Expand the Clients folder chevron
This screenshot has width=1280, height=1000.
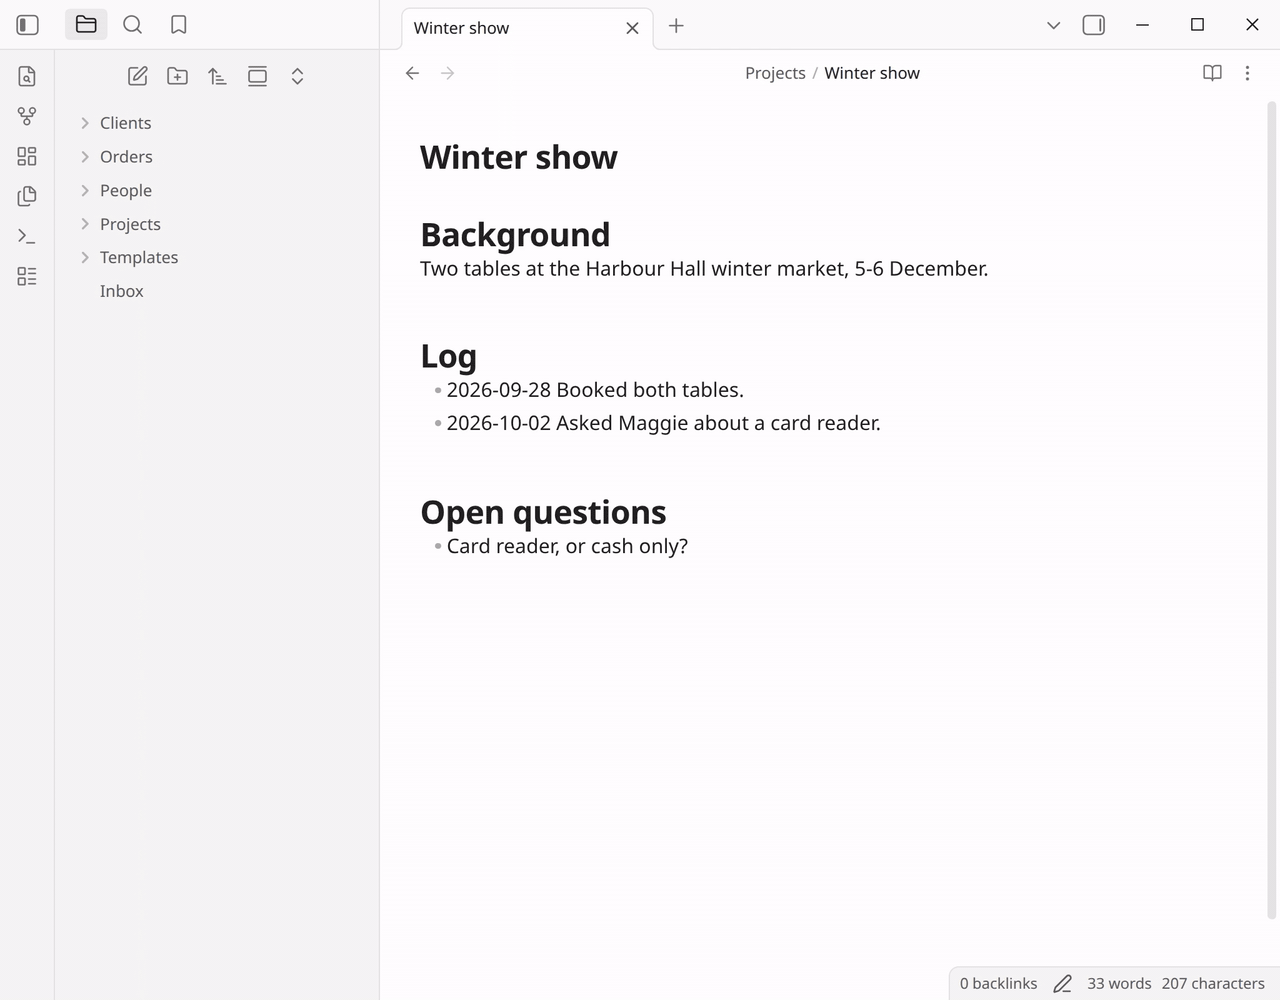(85, 123)
